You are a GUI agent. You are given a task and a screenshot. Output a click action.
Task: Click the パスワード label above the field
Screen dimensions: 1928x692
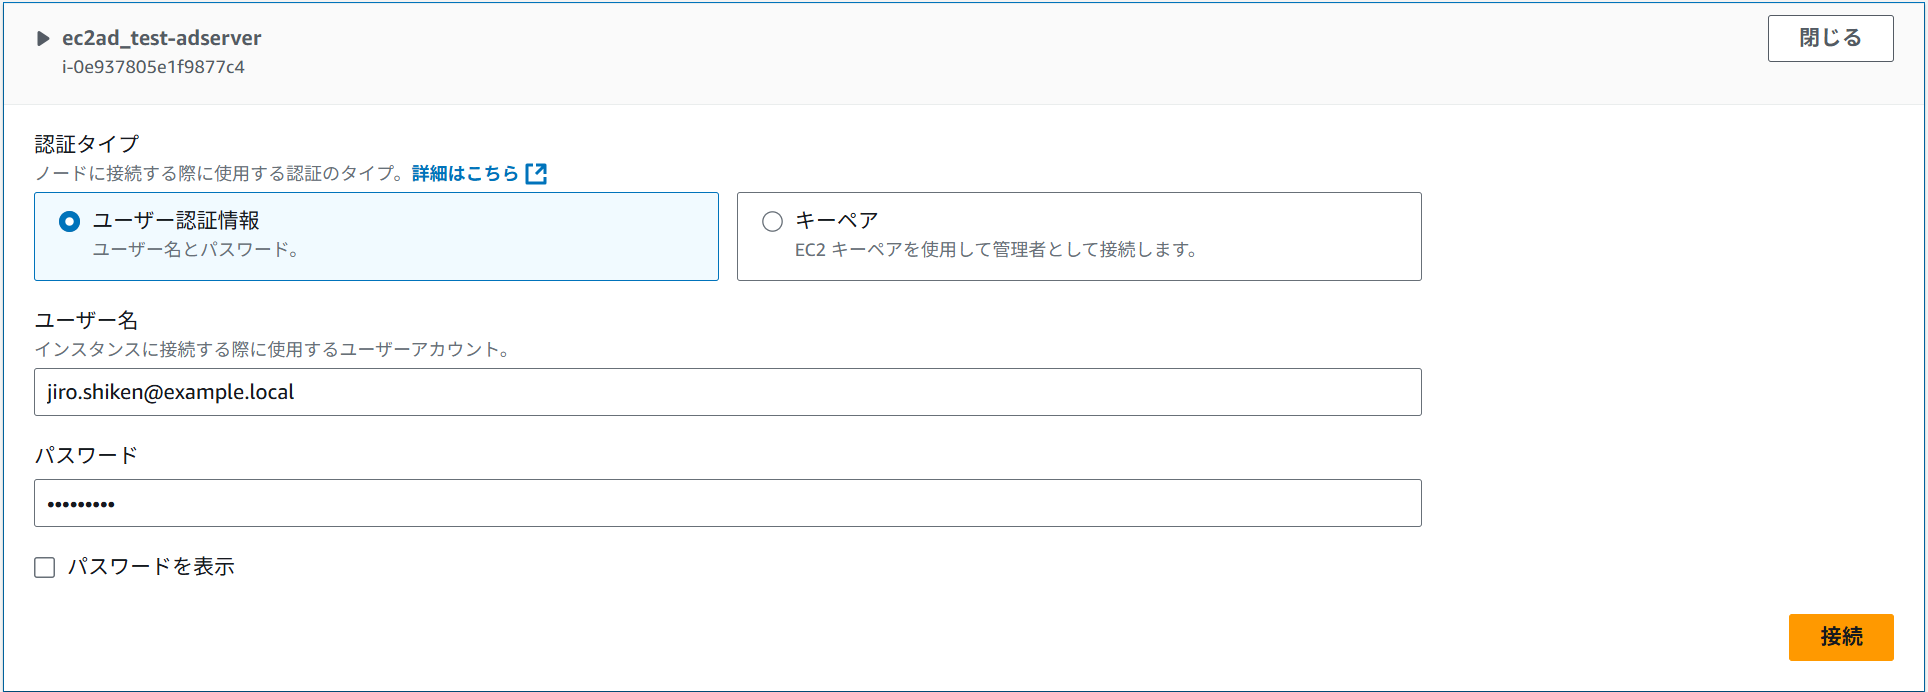click(x=86, y=455)
